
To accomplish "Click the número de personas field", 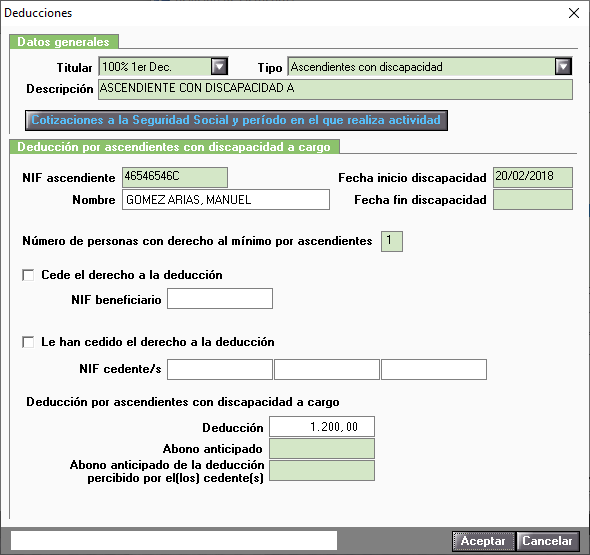I will point(392,241).
